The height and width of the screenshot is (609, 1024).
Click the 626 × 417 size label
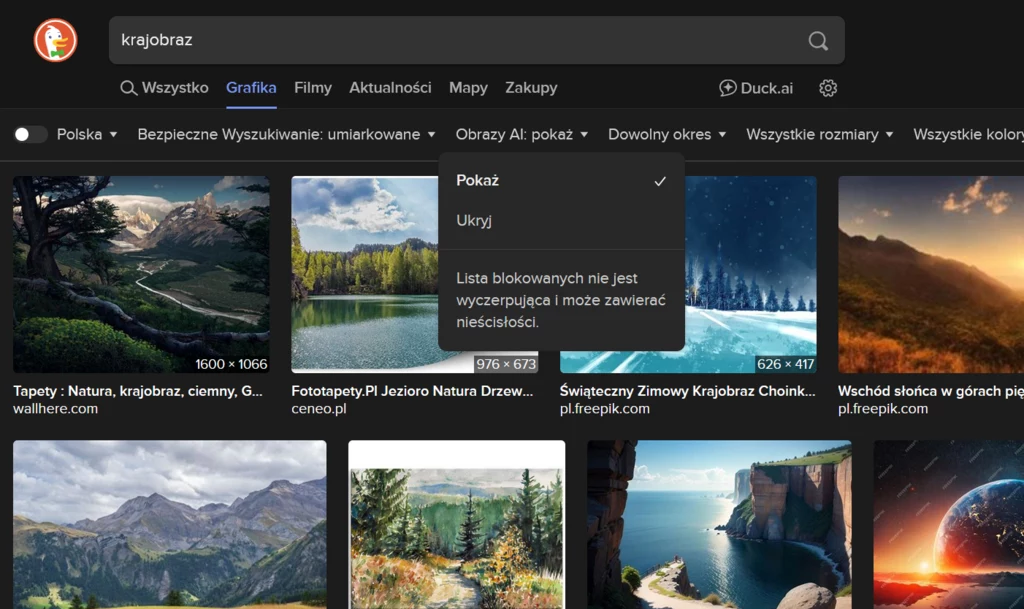pyautogui.click(x=786, y=364)
